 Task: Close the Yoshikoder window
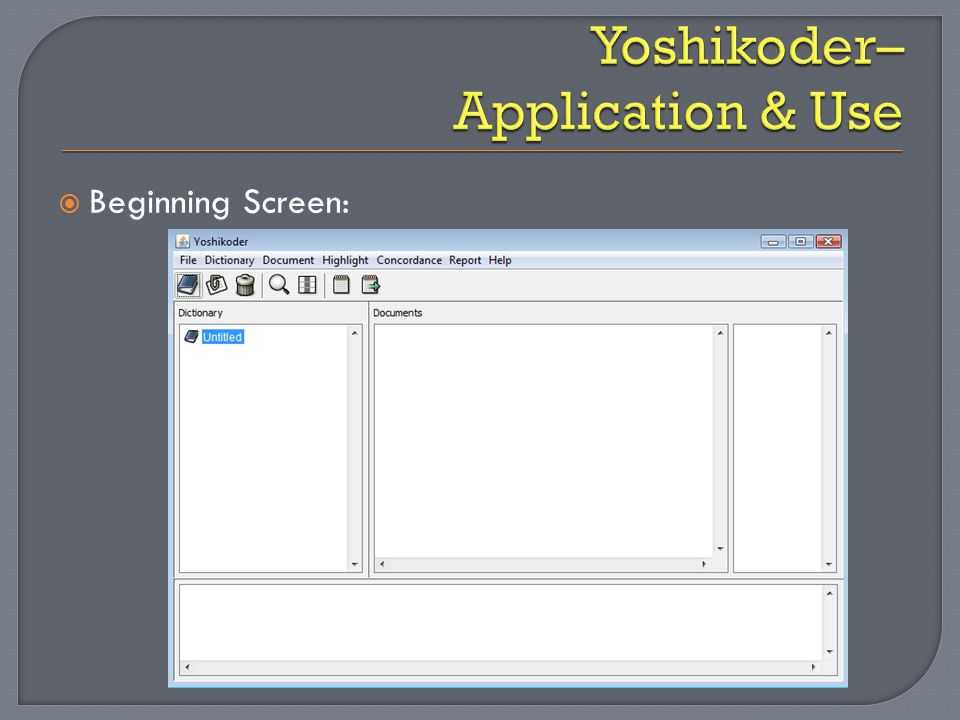point(828,242)
